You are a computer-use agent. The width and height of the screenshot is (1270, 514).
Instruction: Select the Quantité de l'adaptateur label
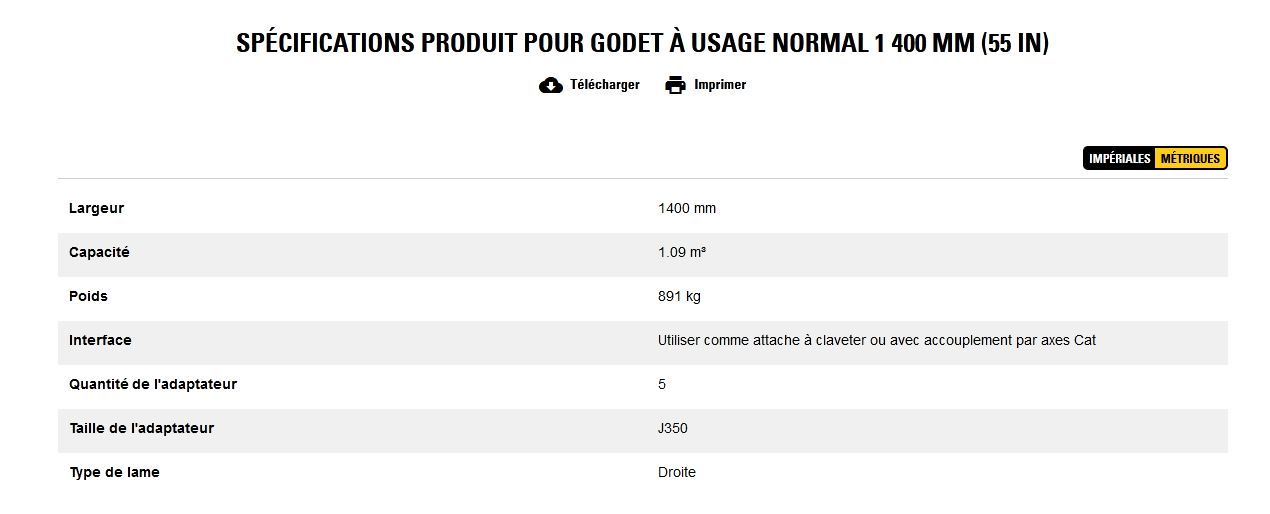click(153, 385)
